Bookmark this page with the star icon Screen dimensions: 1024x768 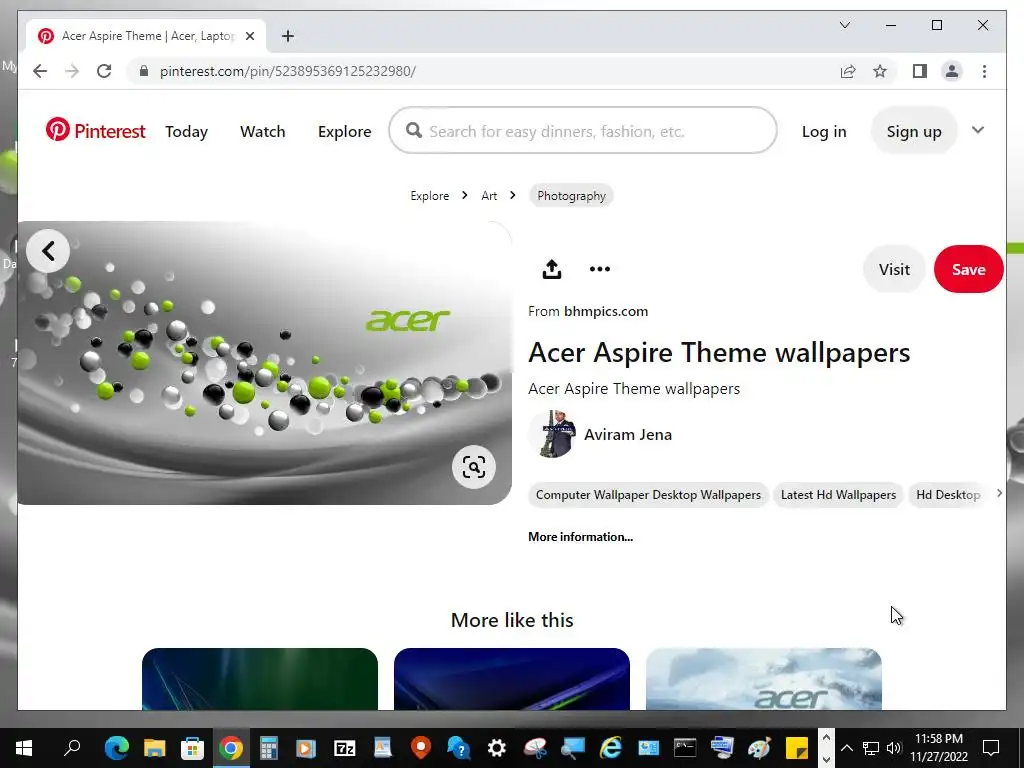pos(880,71)
